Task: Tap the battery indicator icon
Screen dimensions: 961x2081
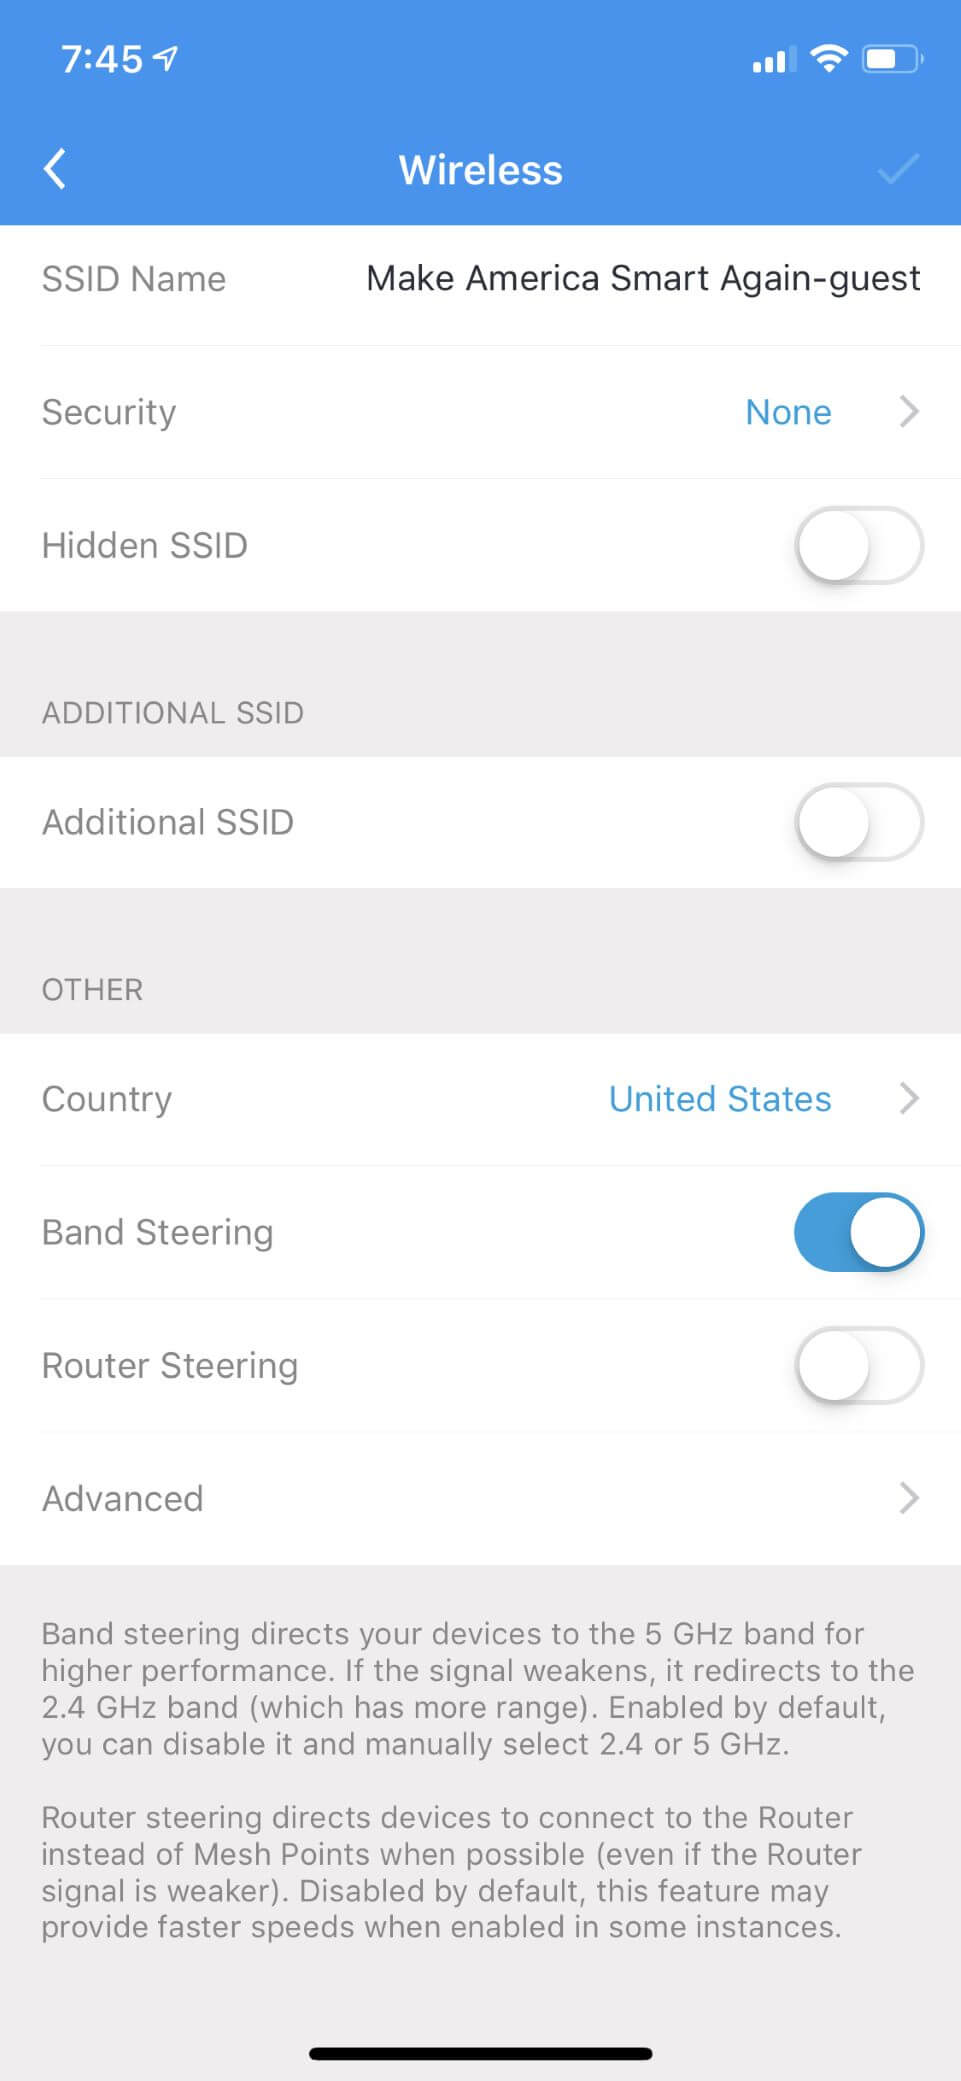Action: [x=892, y=59]
